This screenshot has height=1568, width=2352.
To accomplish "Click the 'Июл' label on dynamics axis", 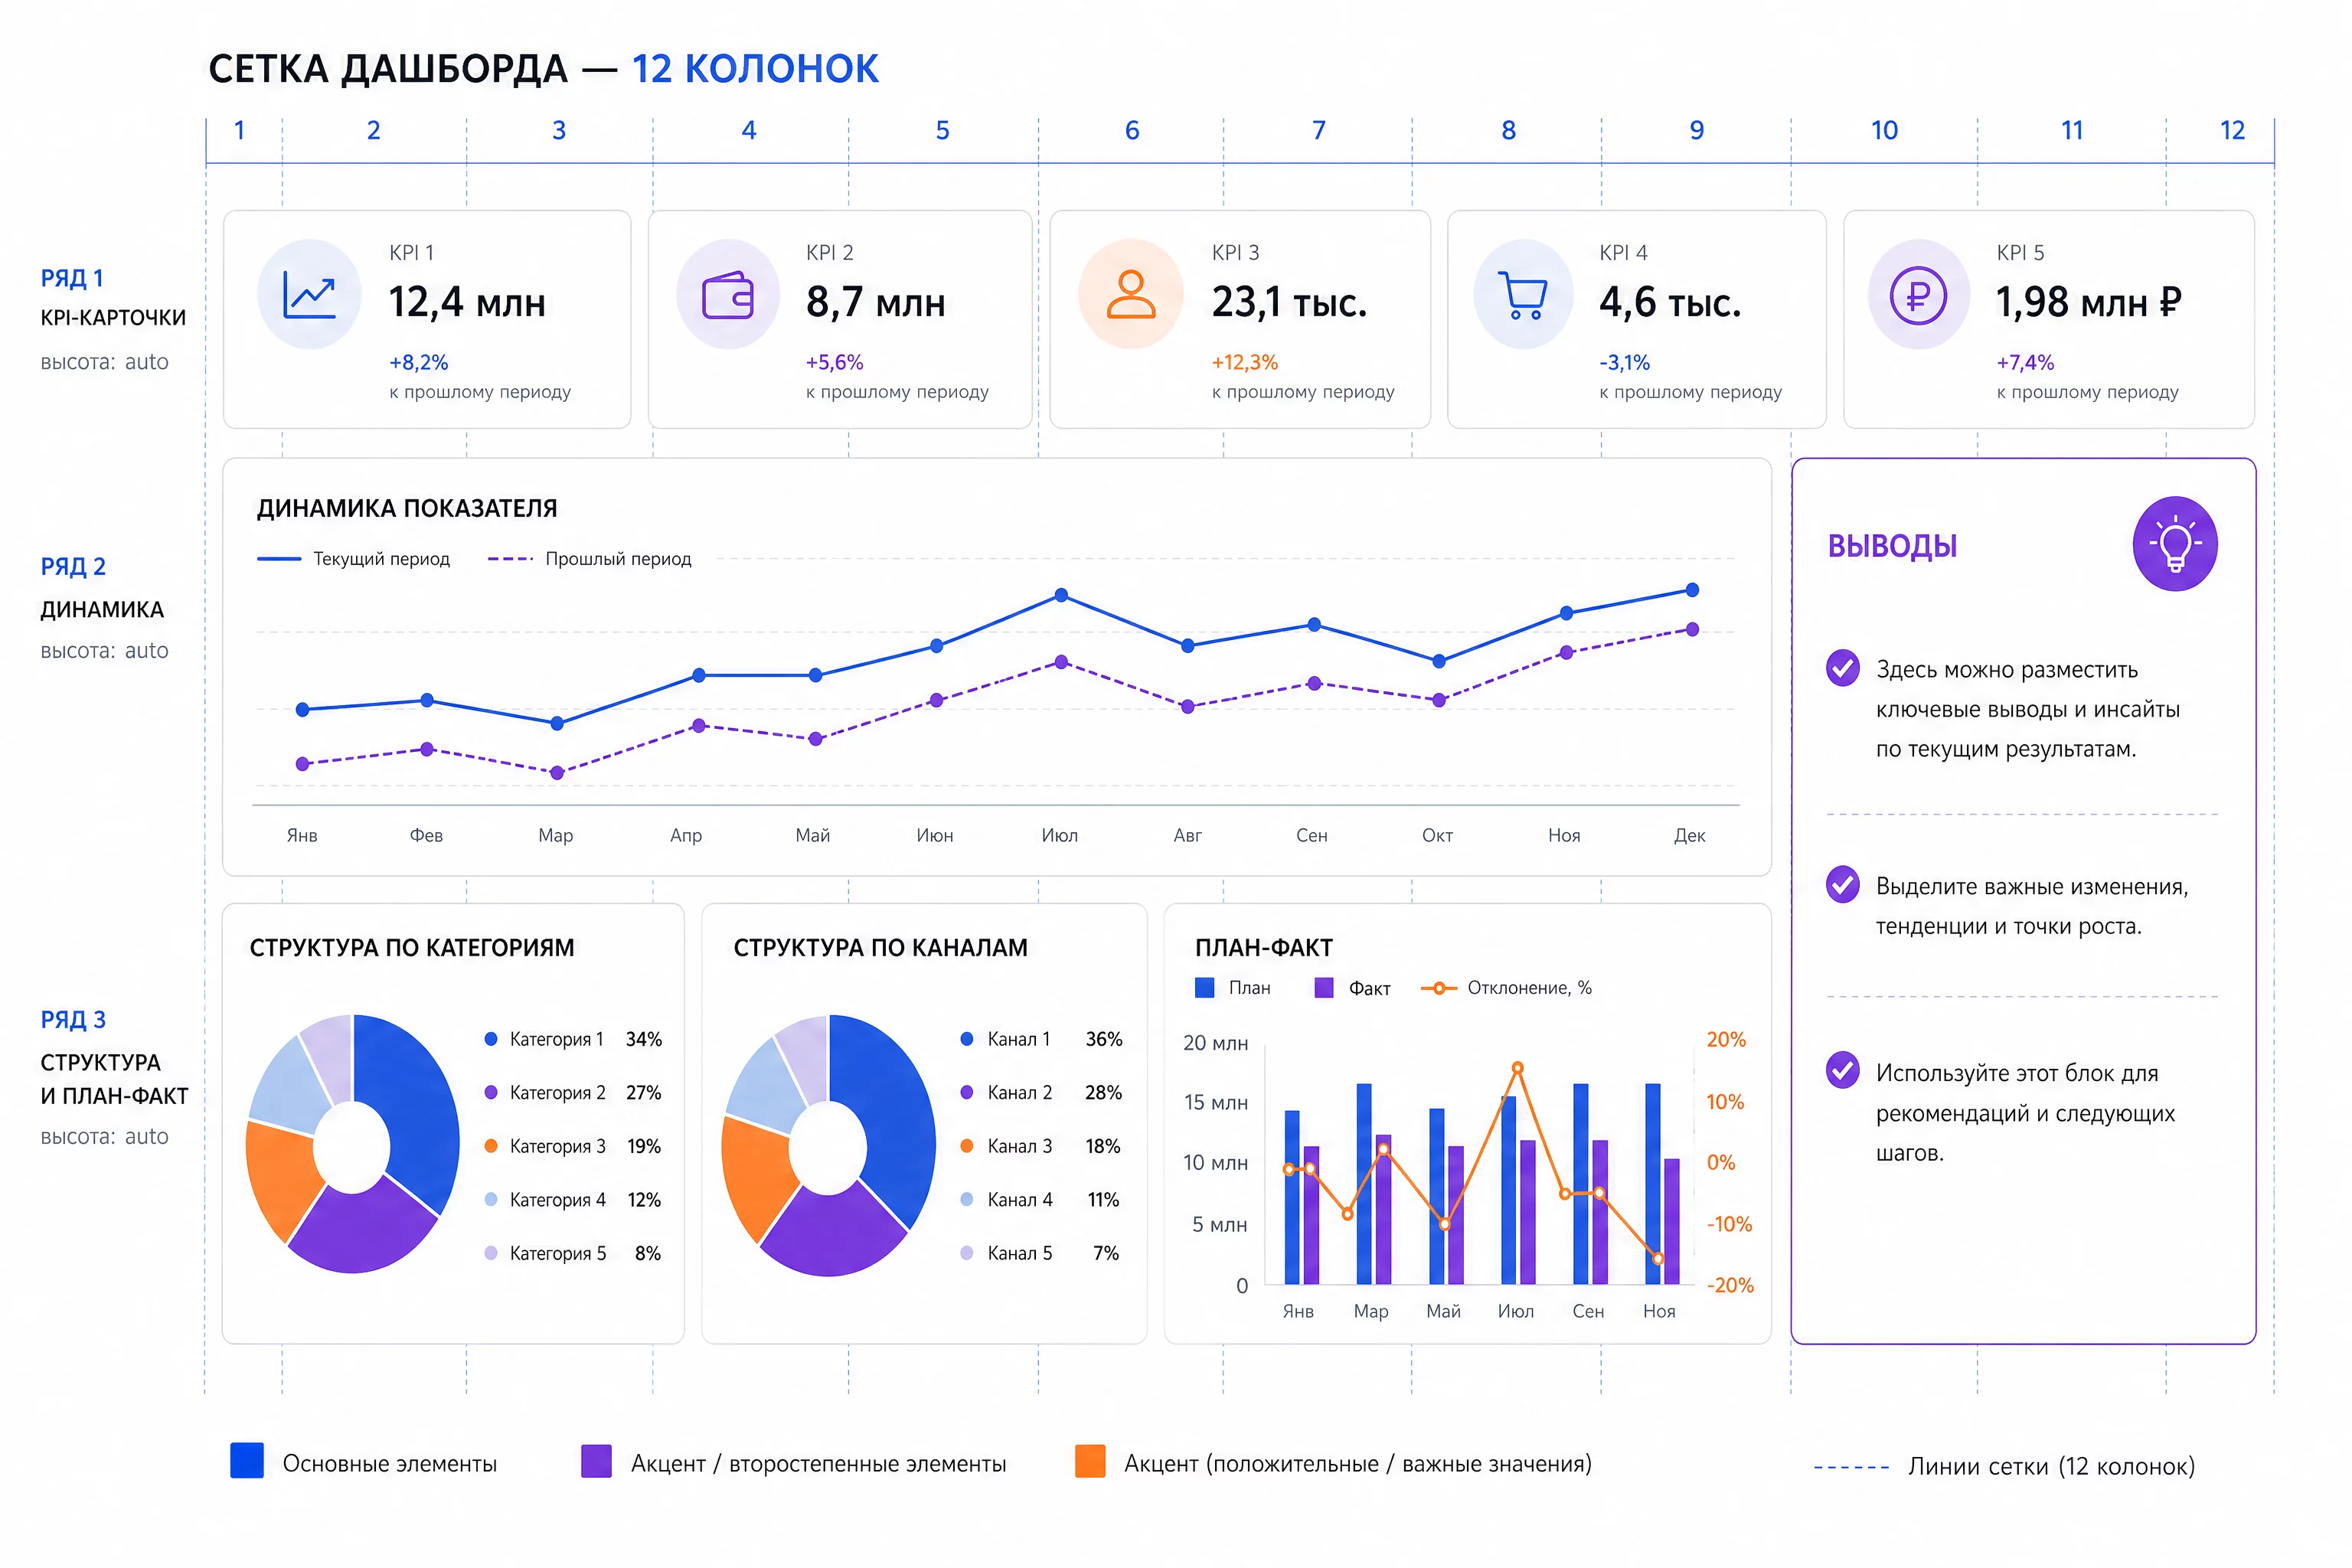I will pyautogui.click(x=1060, y=835).
